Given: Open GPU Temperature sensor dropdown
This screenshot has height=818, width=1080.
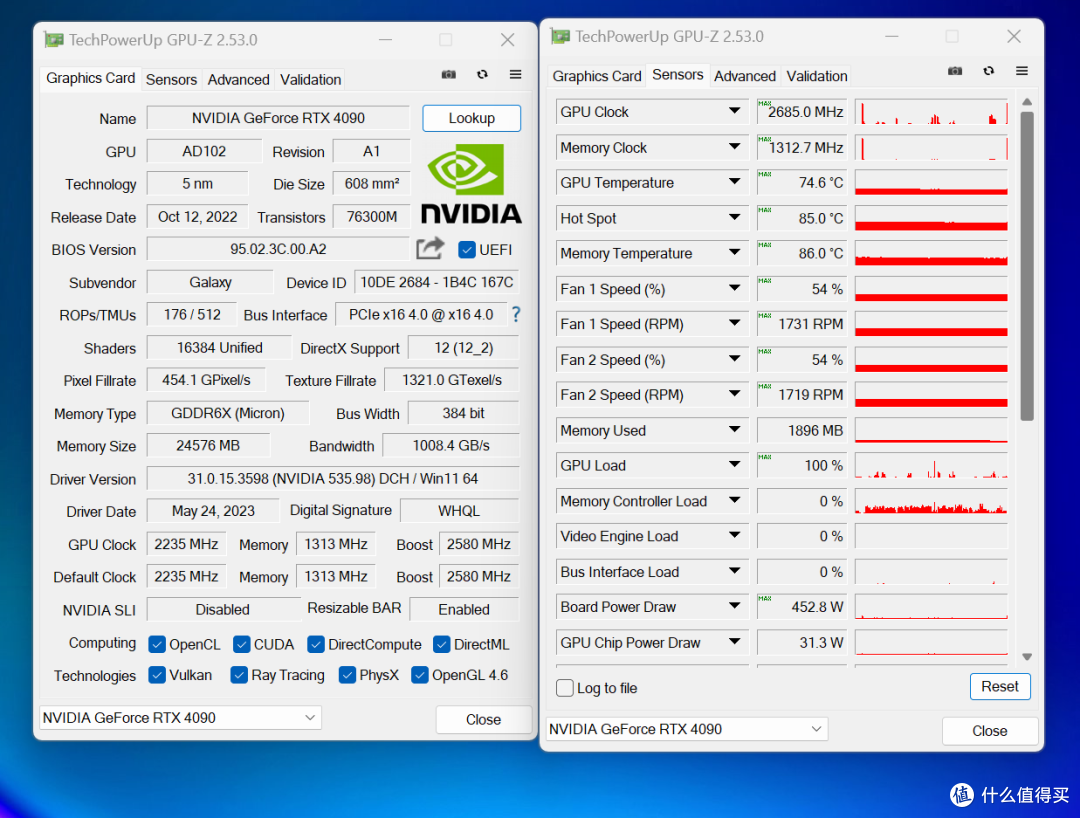Looking at the screenshot, I should click(x=734, y=182).
